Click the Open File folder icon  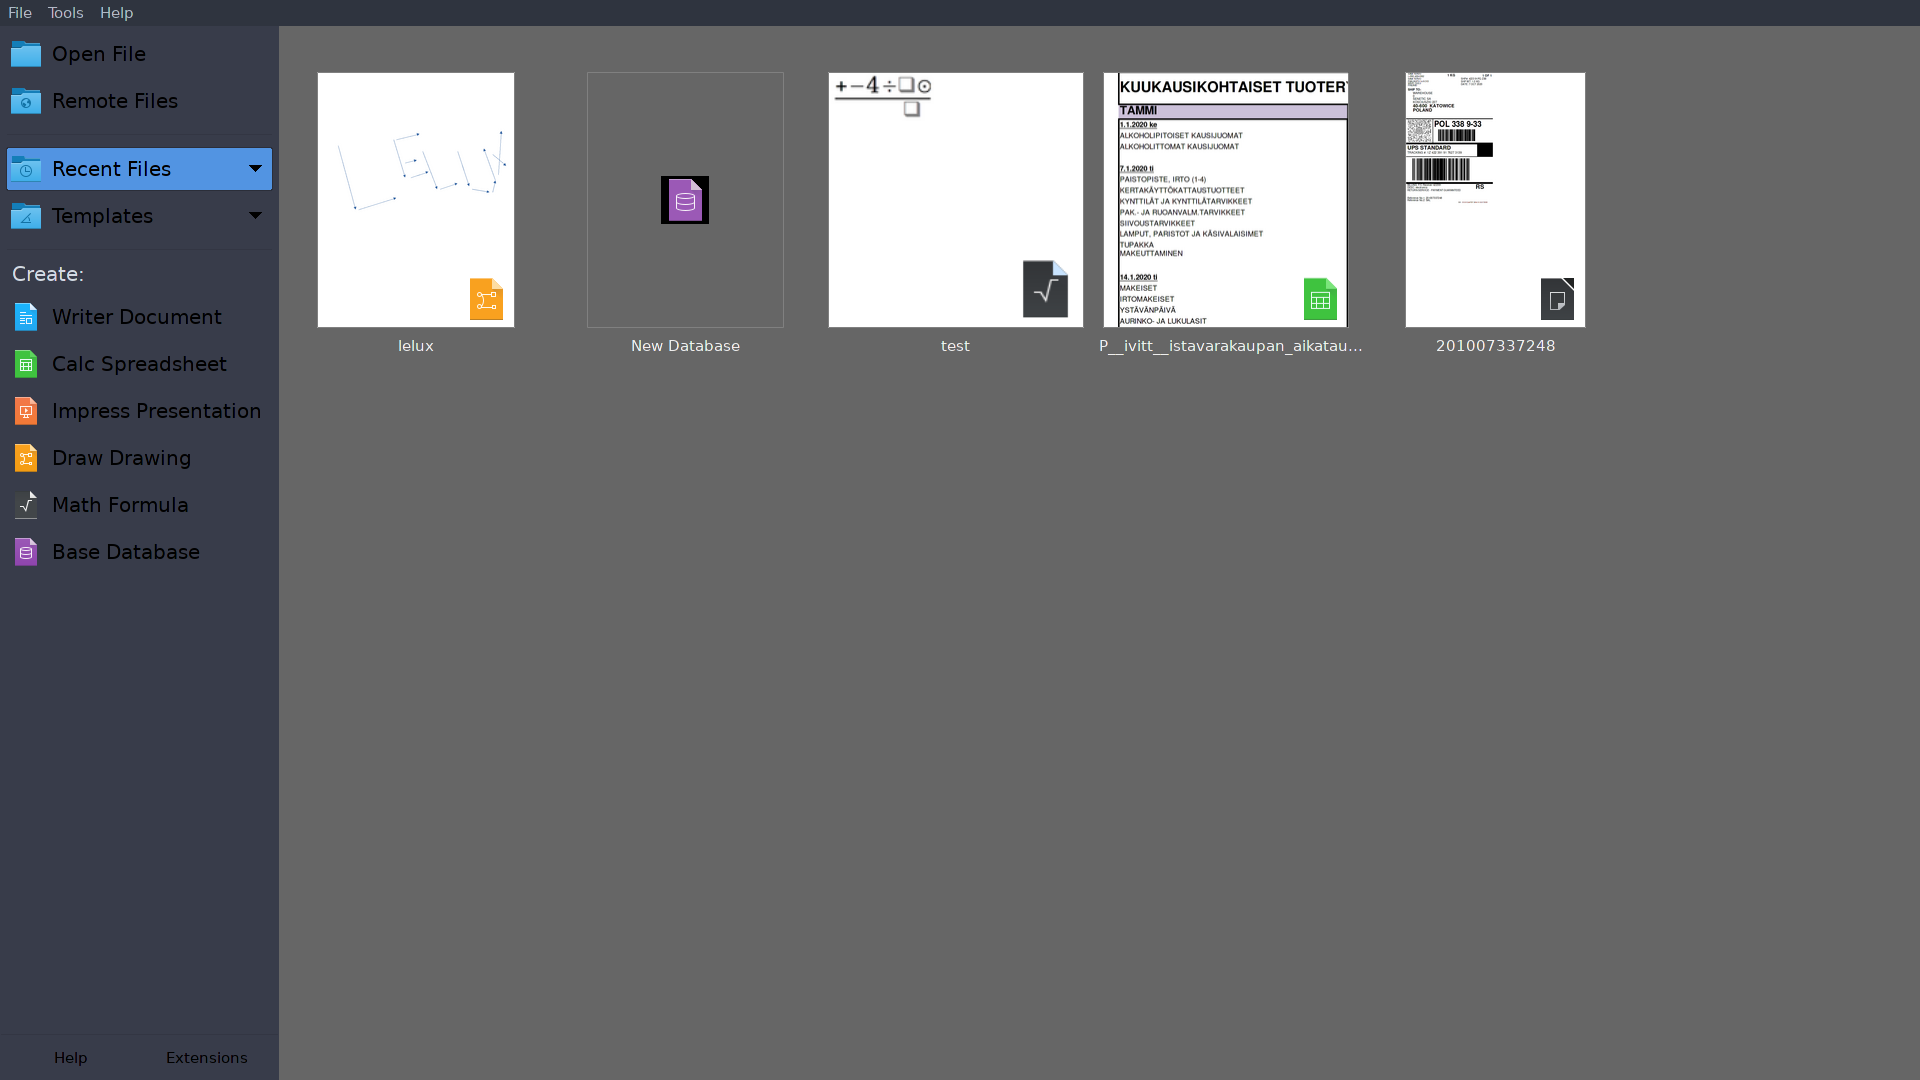(x=26, y=54)
